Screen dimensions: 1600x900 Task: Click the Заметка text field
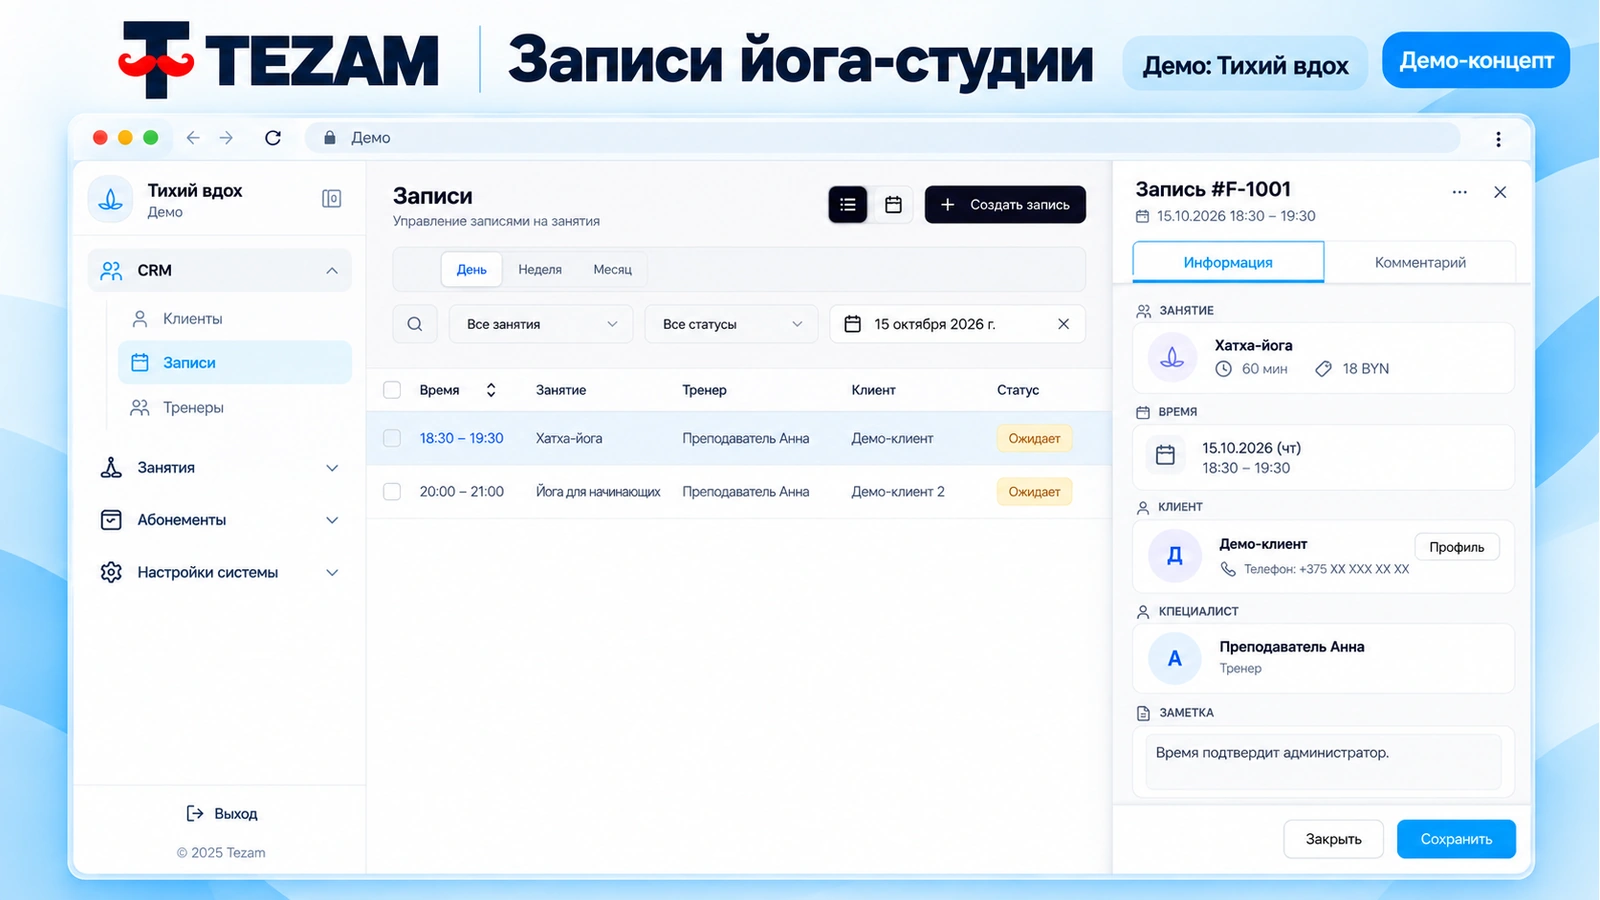click(1323, 762)
